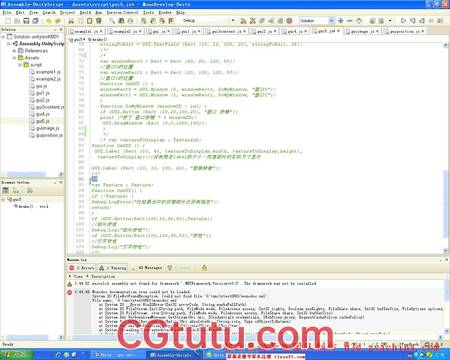Click the red Stop debugging icon

(289, 21)
